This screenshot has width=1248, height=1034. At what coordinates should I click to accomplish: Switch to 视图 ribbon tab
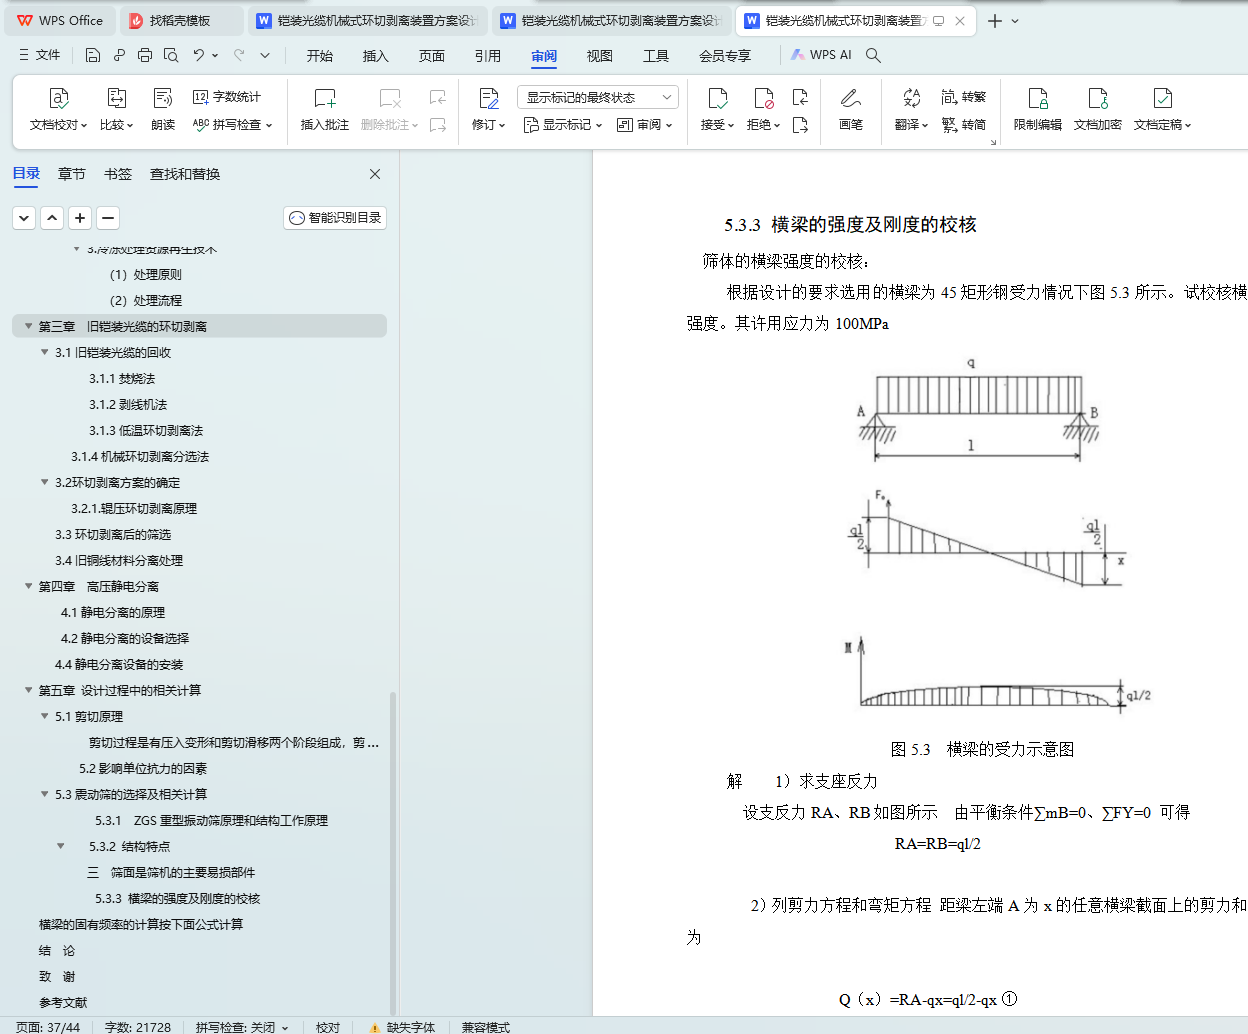600,56
